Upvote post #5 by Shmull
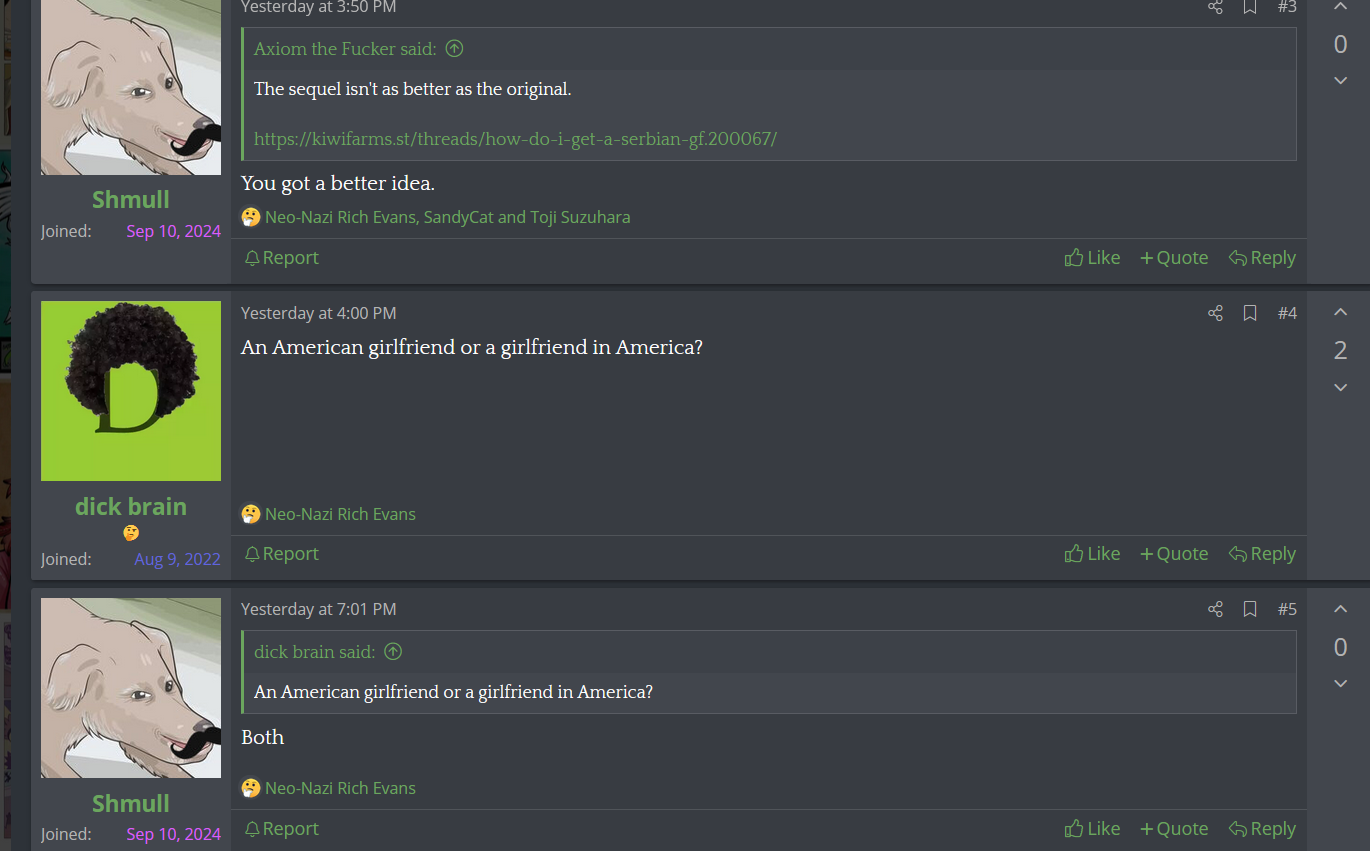1370x851 pixels. pos(1341,609)
